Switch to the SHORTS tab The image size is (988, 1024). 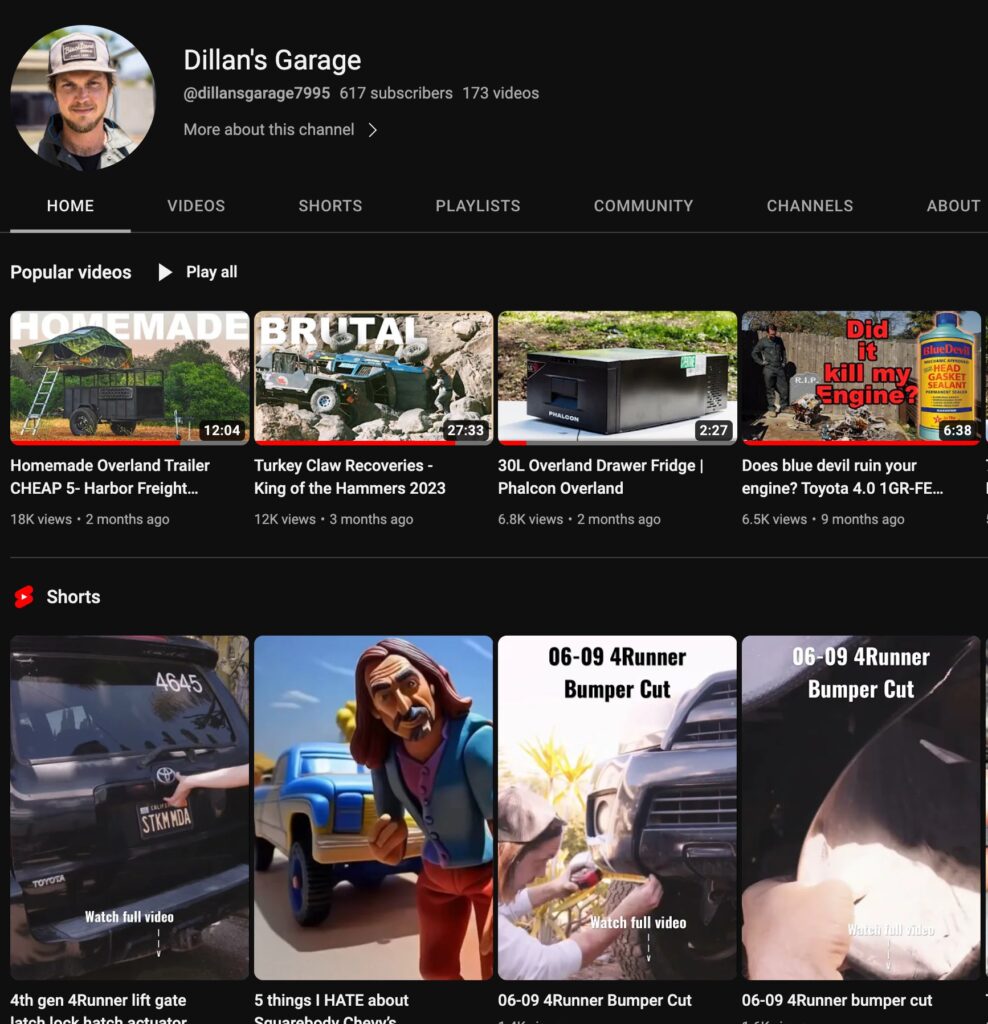[x=330, y=206]
